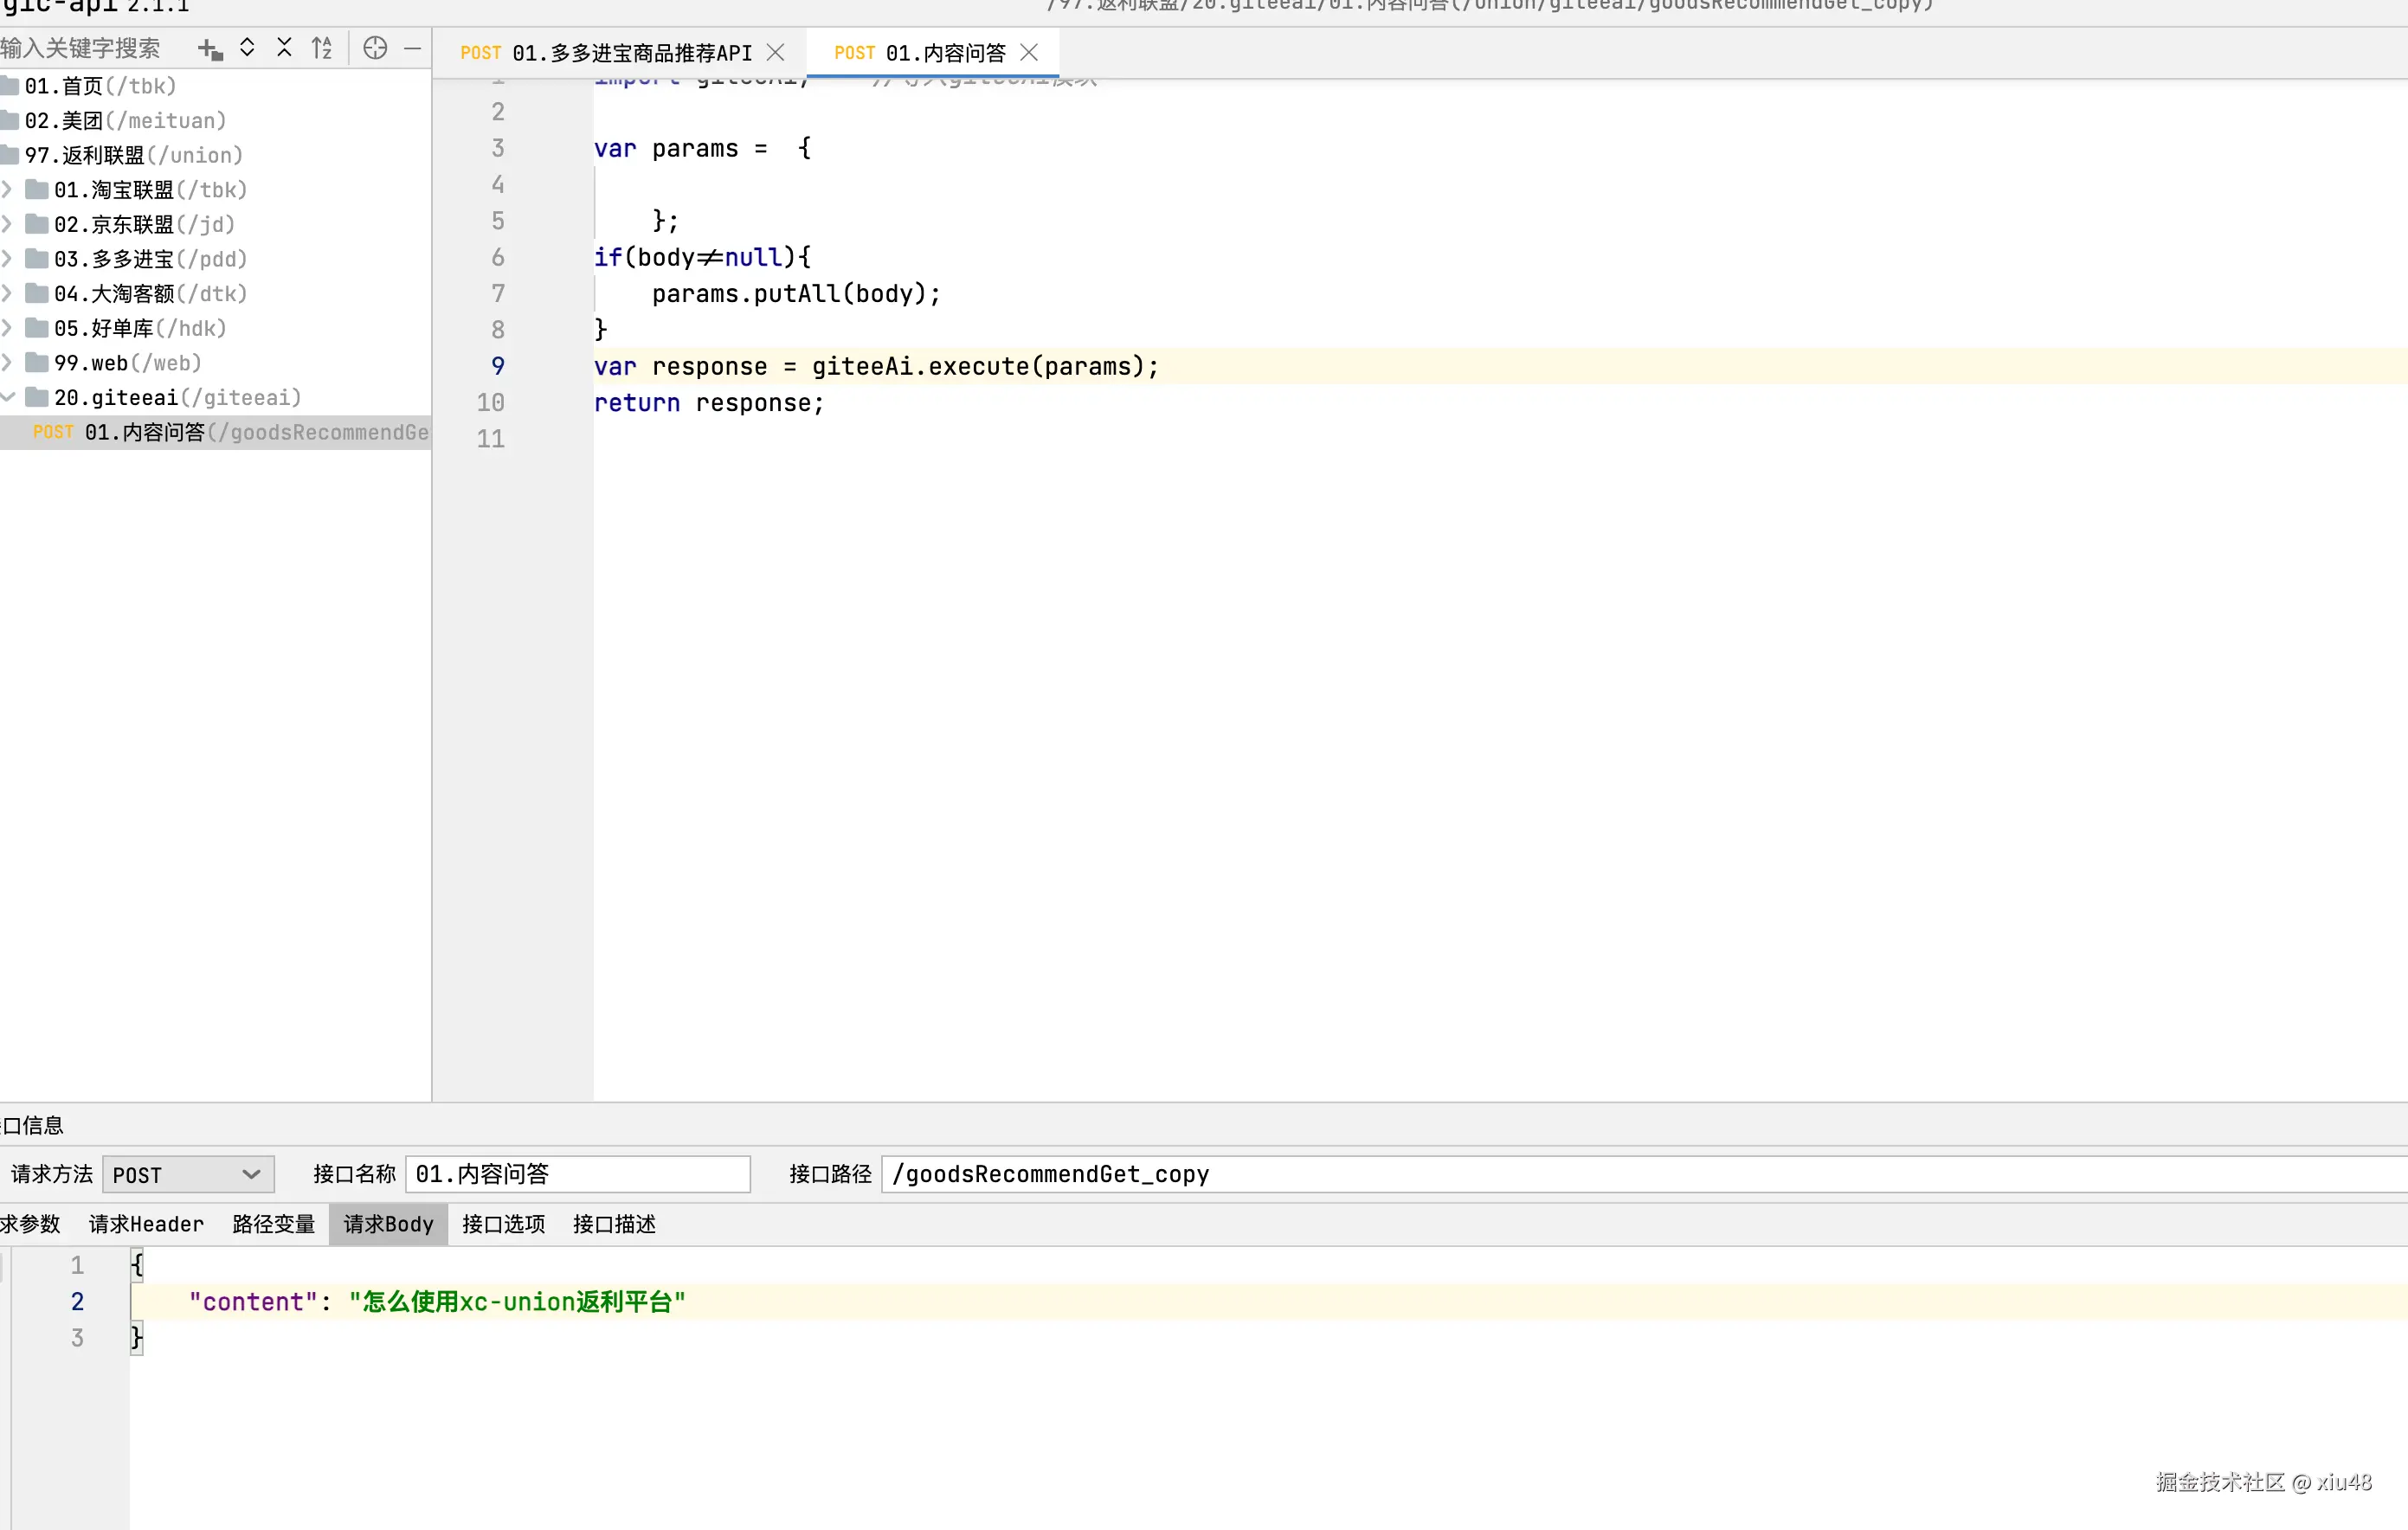This screenshot has width=2408, height=1530.
Task: Expand the 03.多多进宝 folder
Action: click(8, 259)
